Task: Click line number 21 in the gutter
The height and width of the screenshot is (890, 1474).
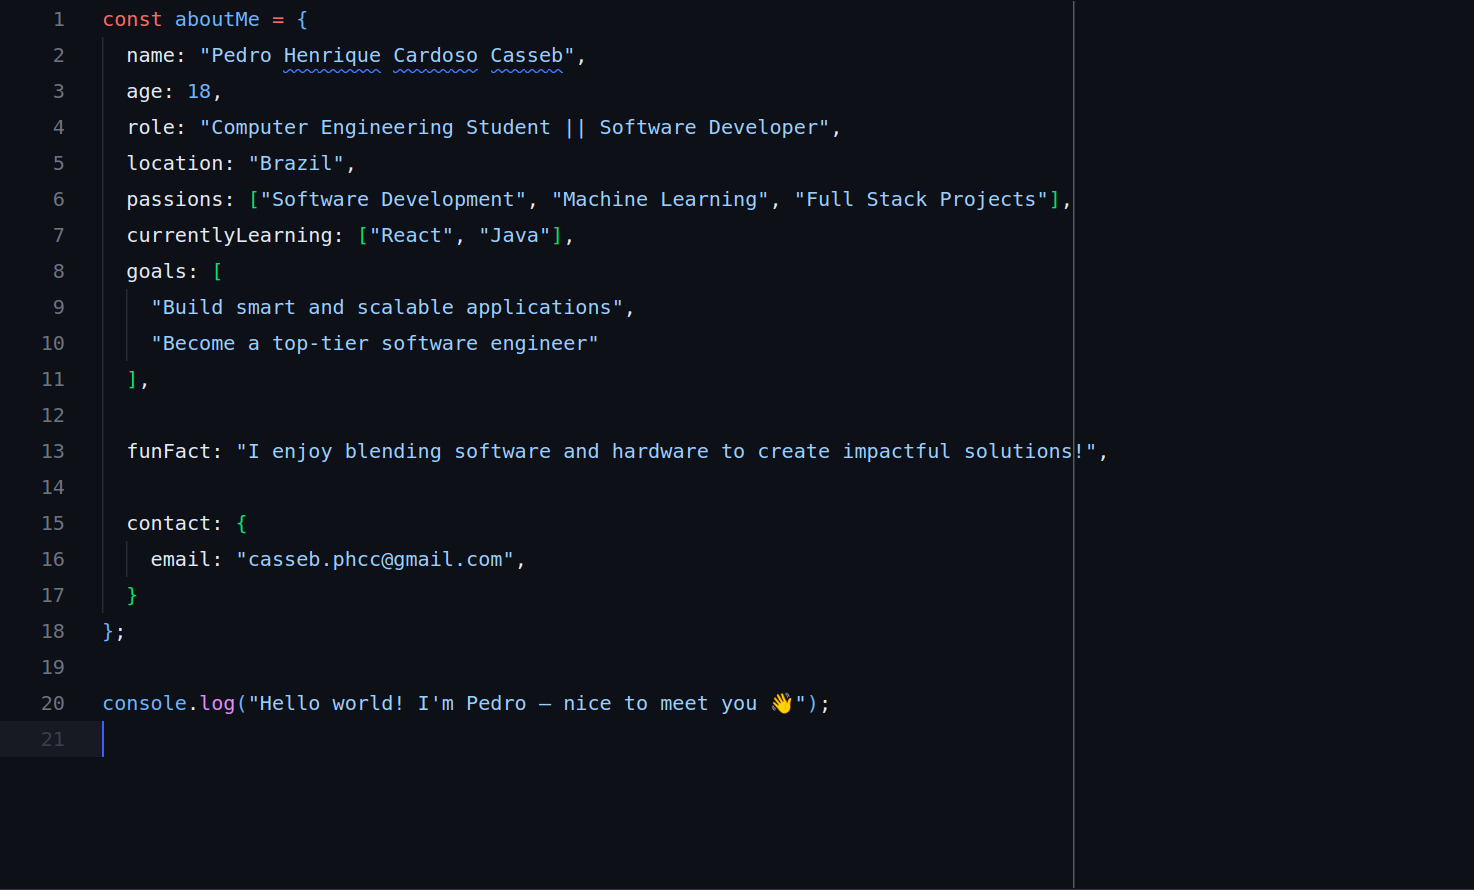Action: [x=53, y=739]
